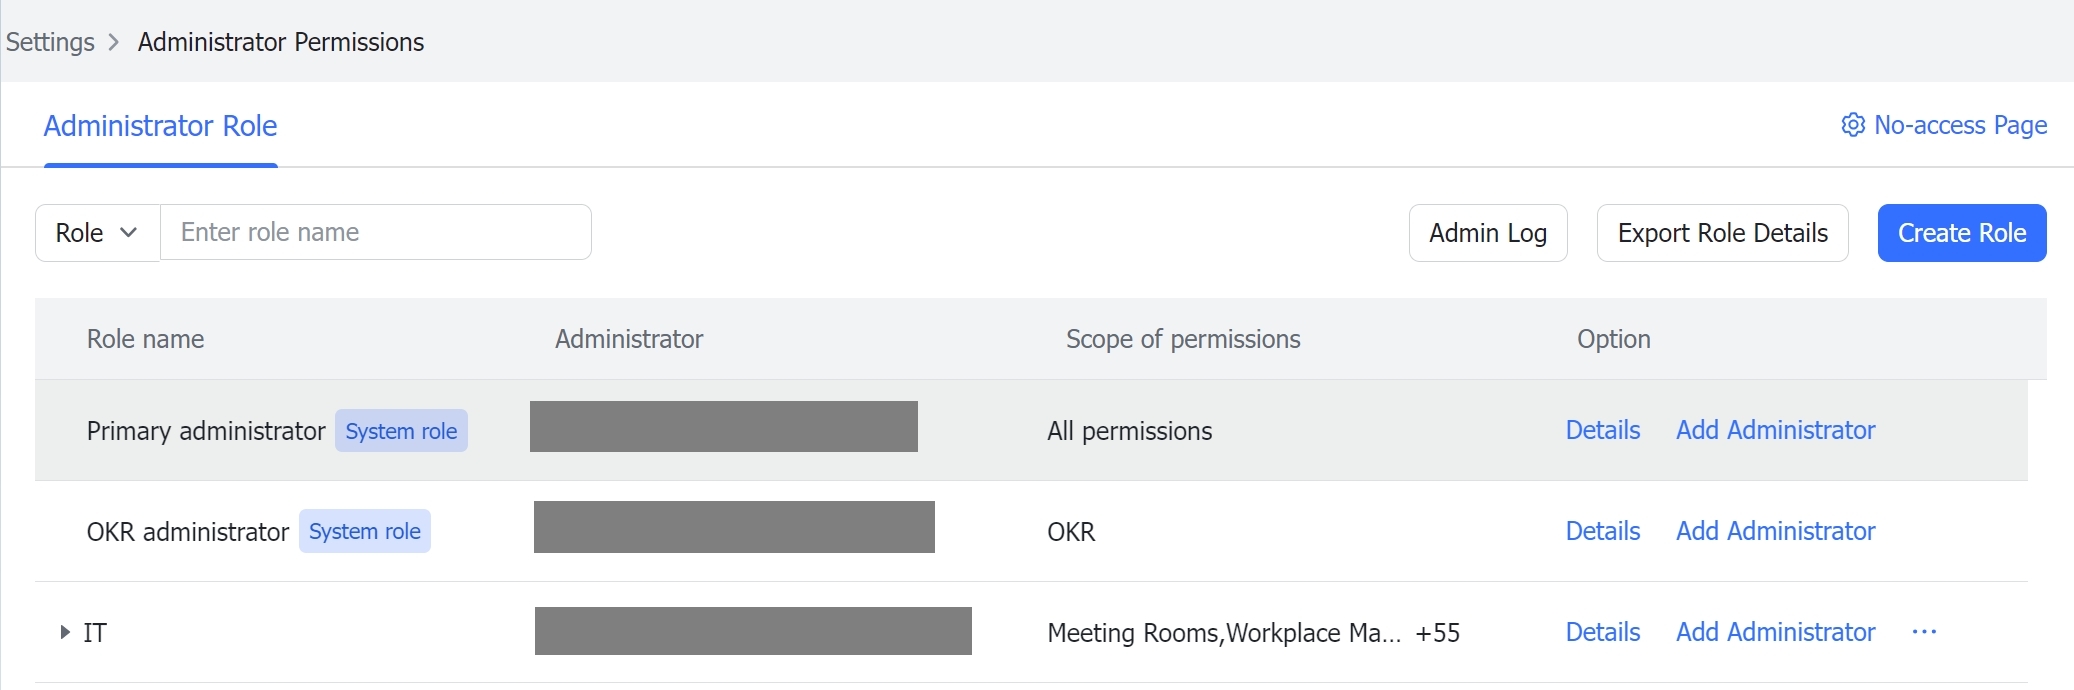Image resolution: width=2074 pixels, height=690 pixels.
Task: Add Administrator to Primary administrator role
Action: [x=1775, y=430]
